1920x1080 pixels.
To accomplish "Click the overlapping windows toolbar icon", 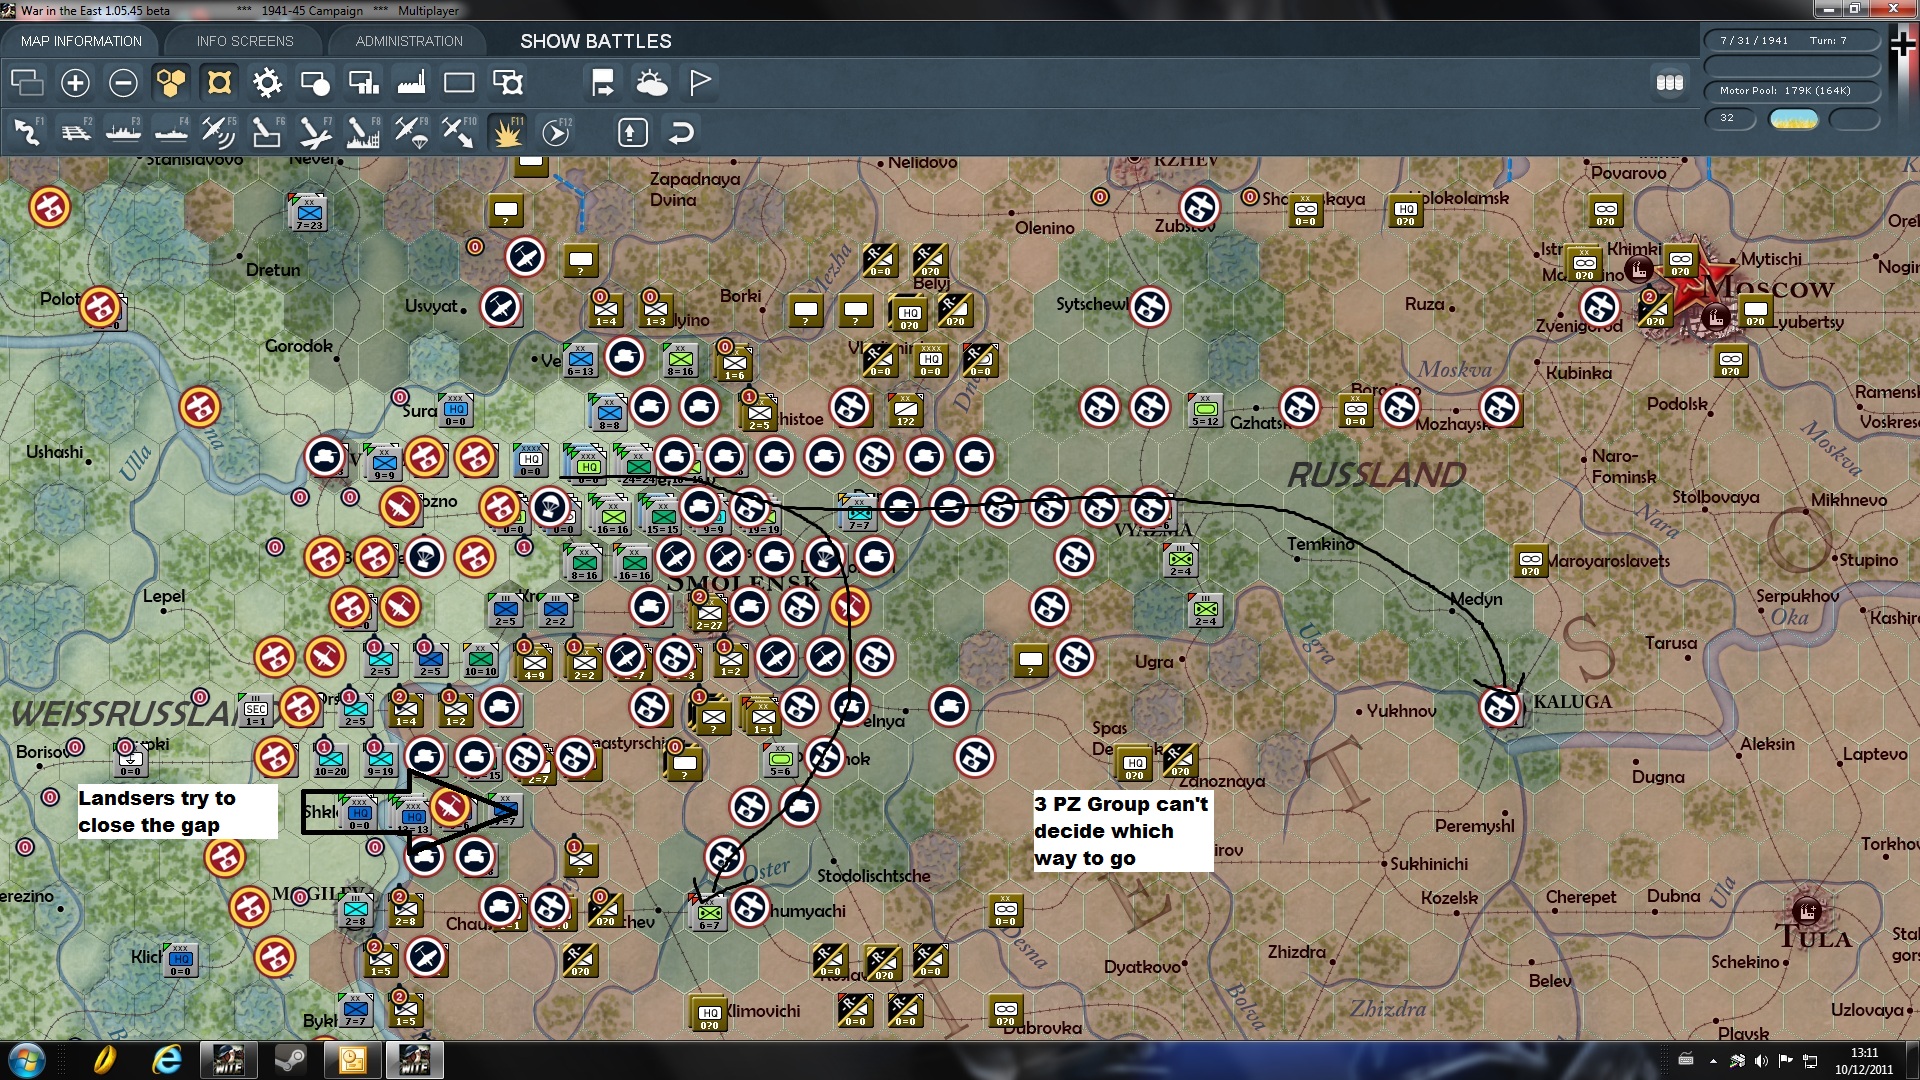I will (x=27, y=82).
